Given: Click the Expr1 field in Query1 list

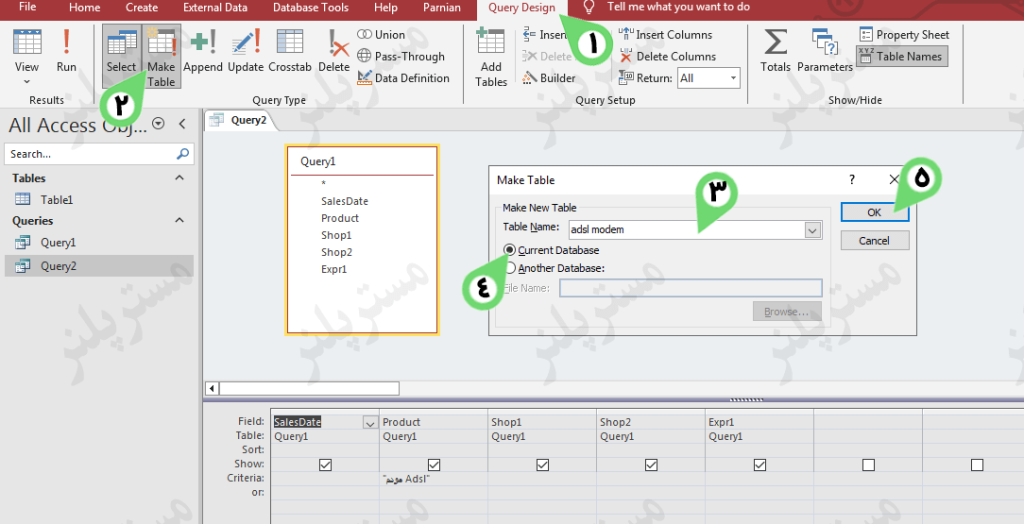Looking at the screenshot, I should (334, 269).
